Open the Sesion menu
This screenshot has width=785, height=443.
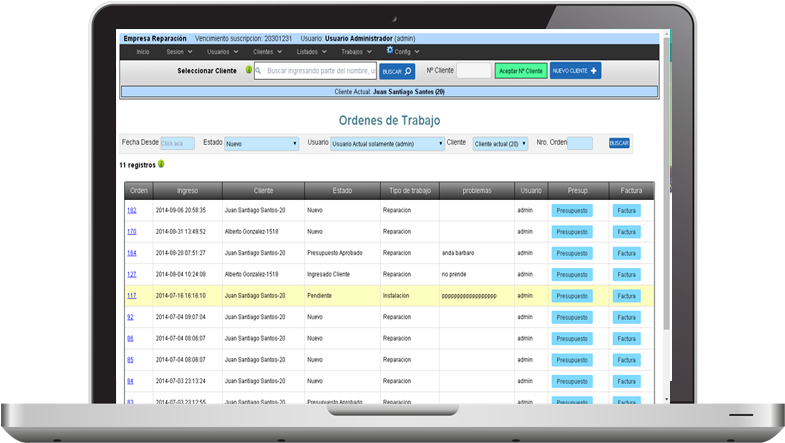[177, 51]
